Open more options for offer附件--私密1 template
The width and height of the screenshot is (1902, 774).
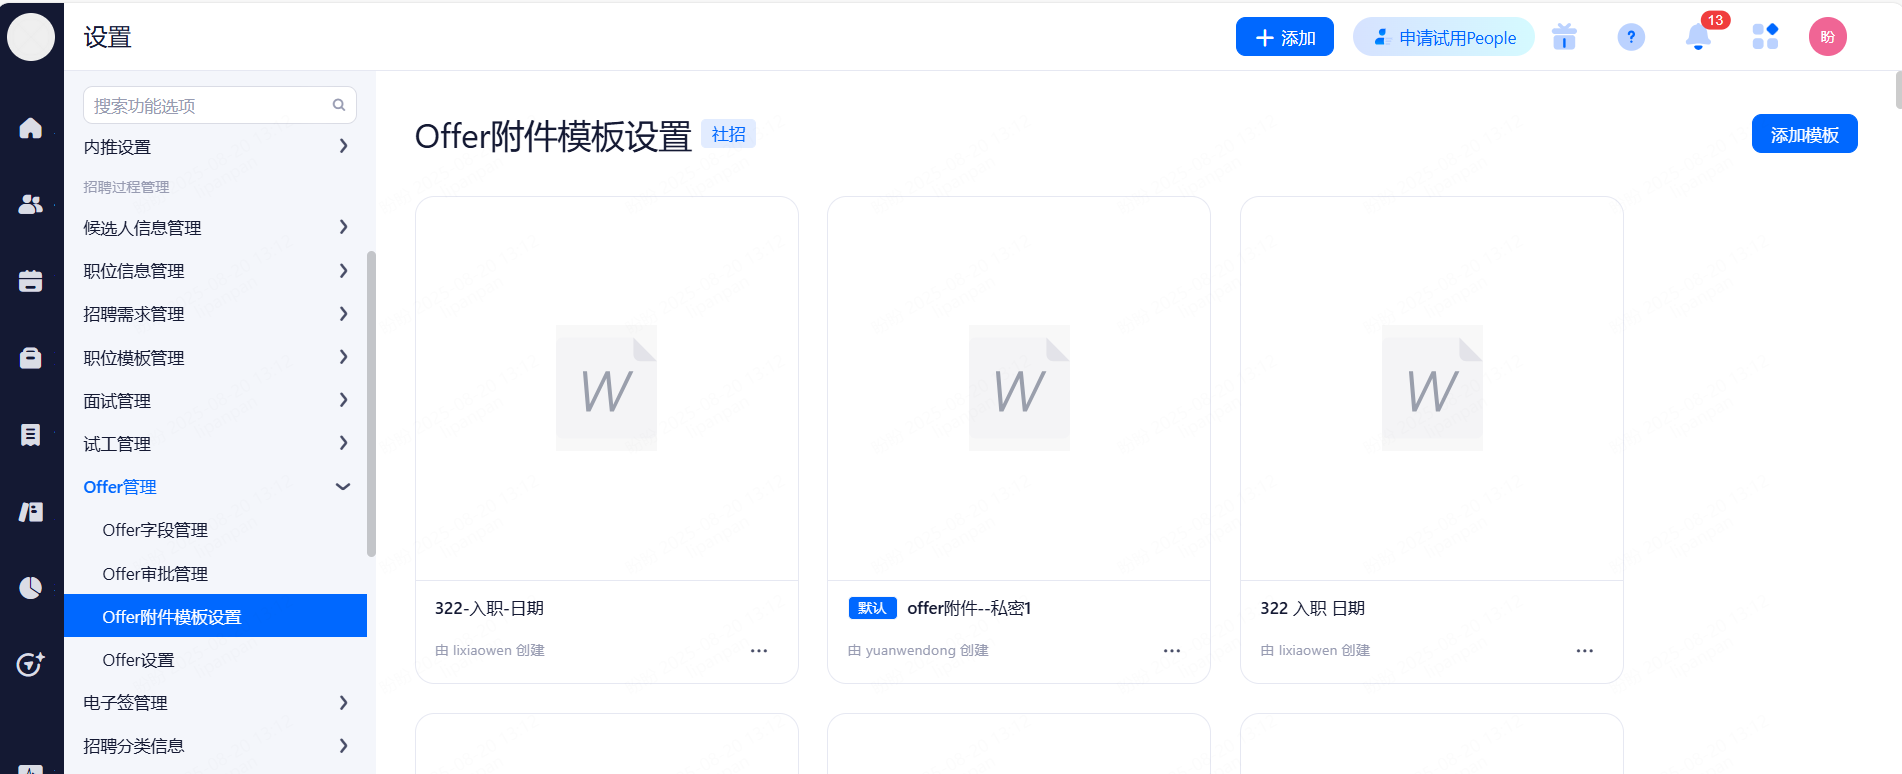click(1172, 651)
